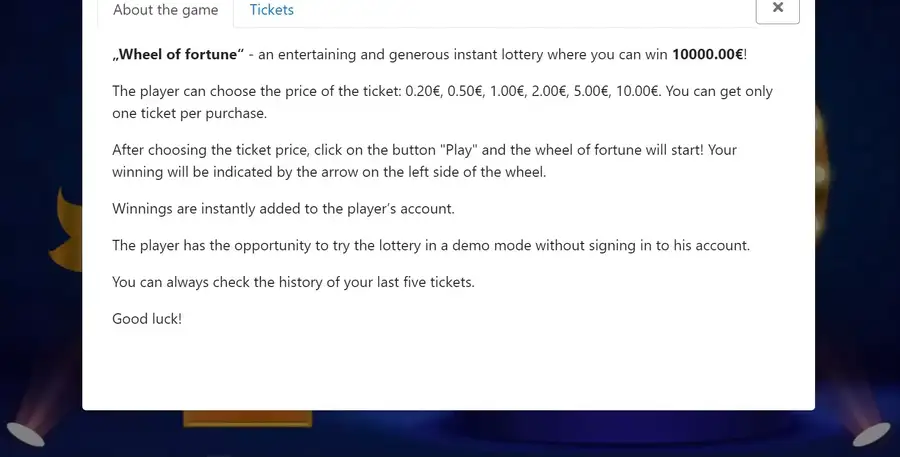900x457 pixels.
Task: Click the glowing wheel edge on right
Action: 820,172
